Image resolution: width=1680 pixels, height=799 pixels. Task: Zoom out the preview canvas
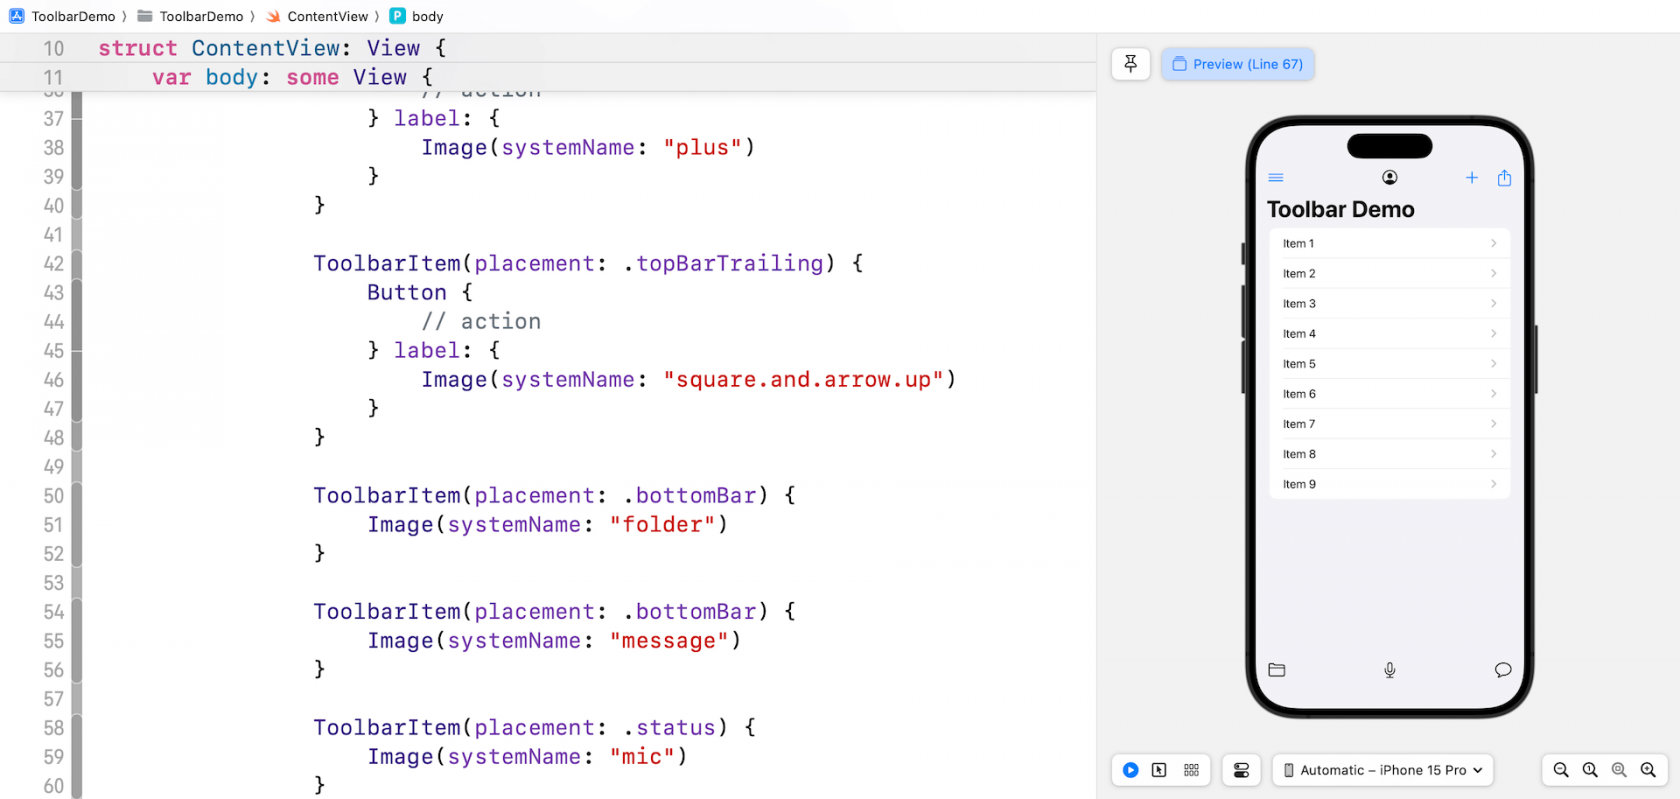[1561, 770]
